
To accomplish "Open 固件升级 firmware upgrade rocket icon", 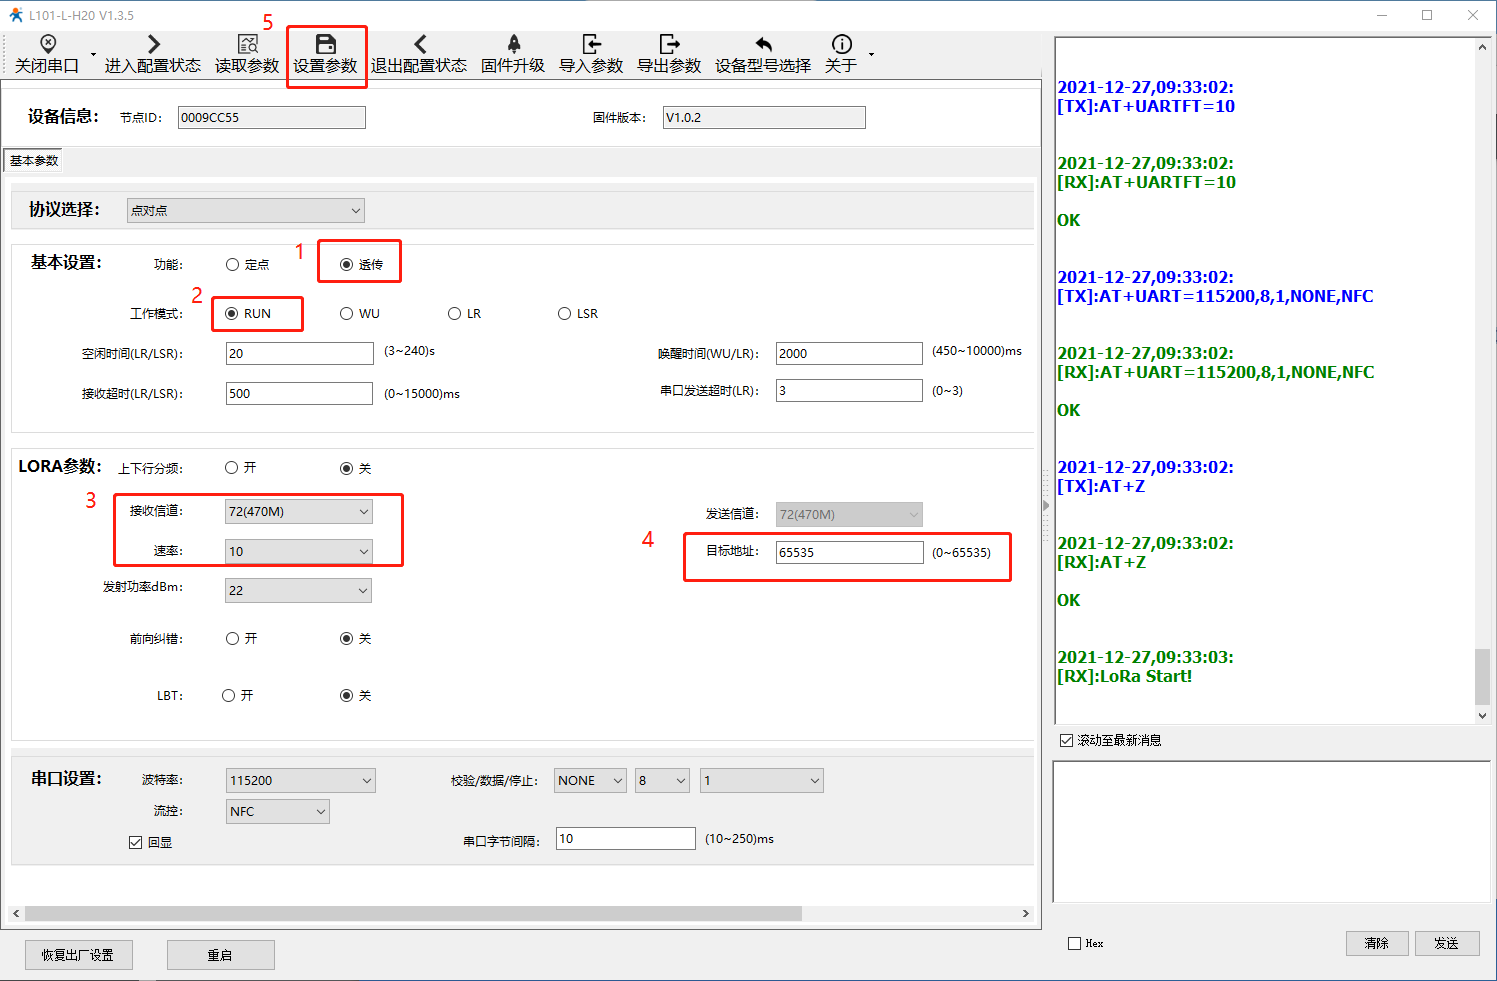I will 513,44.
